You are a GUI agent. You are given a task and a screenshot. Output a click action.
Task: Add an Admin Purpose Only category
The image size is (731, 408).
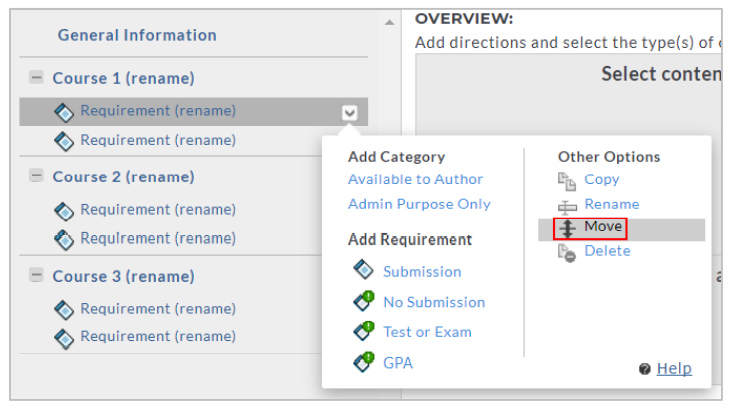click(419, 204)
